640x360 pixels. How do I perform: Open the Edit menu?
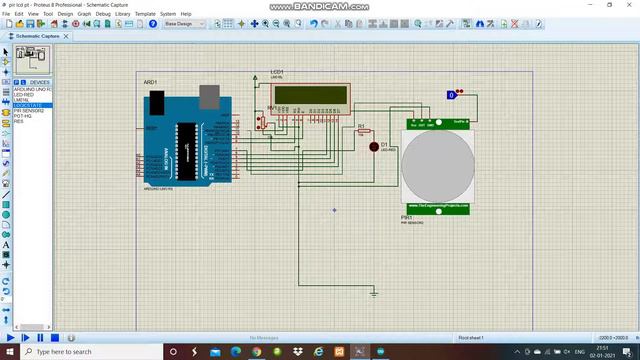(19, 14)
